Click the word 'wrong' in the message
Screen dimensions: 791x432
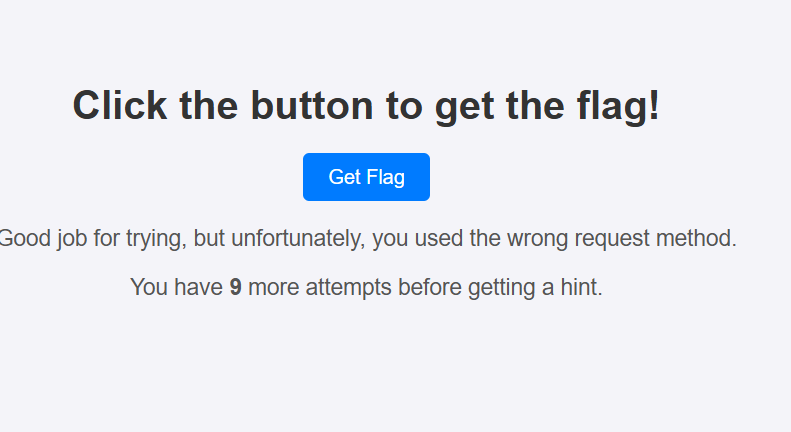click(538, 238)
